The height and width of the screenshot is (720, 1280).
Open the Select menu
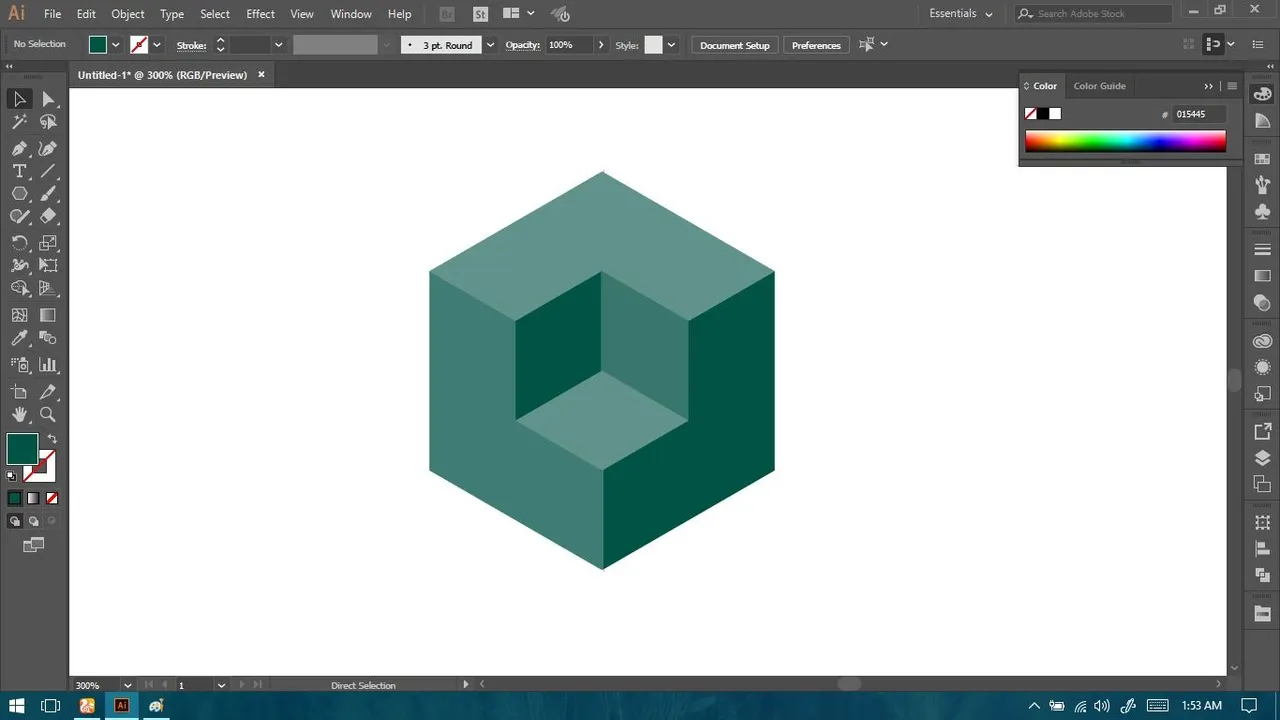click(x=215, y=14)
